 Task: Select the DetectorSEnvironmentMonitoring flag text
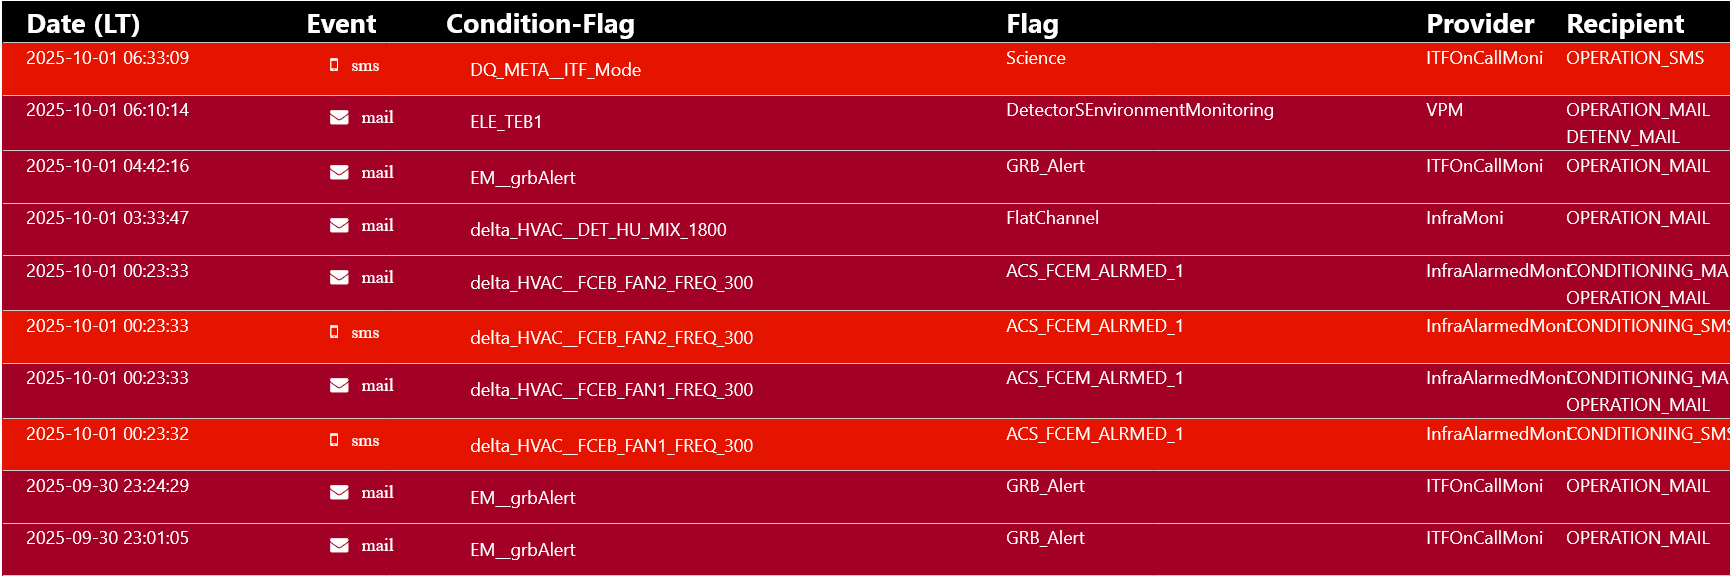coord(1139,110)
